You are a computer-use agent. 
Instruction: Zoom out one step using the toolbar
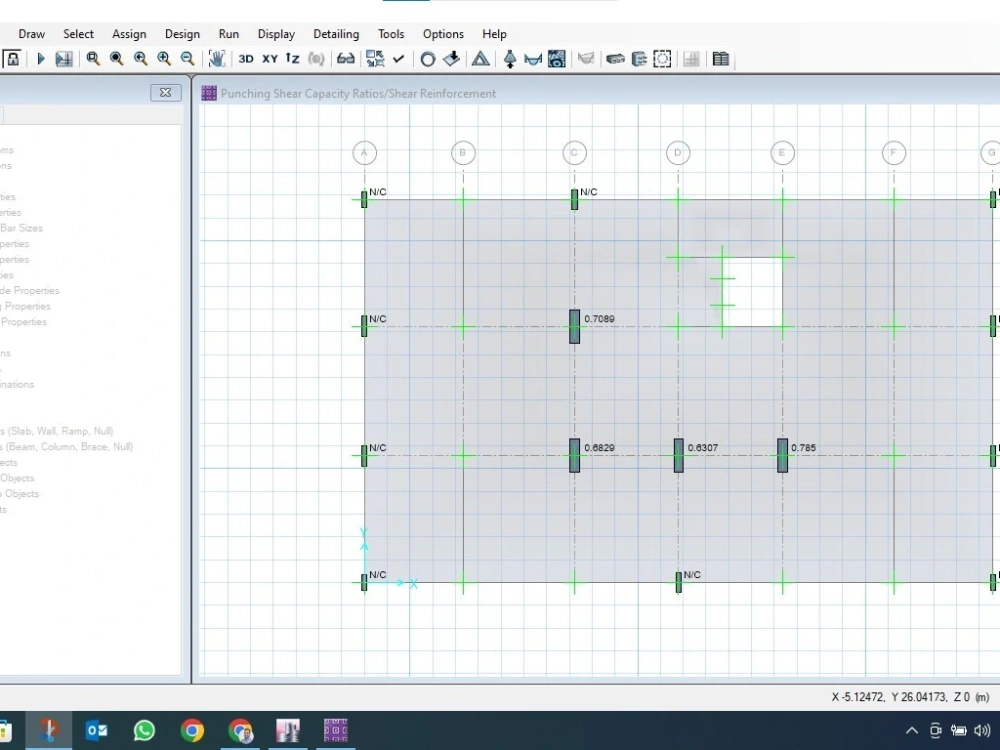[187, 58]
